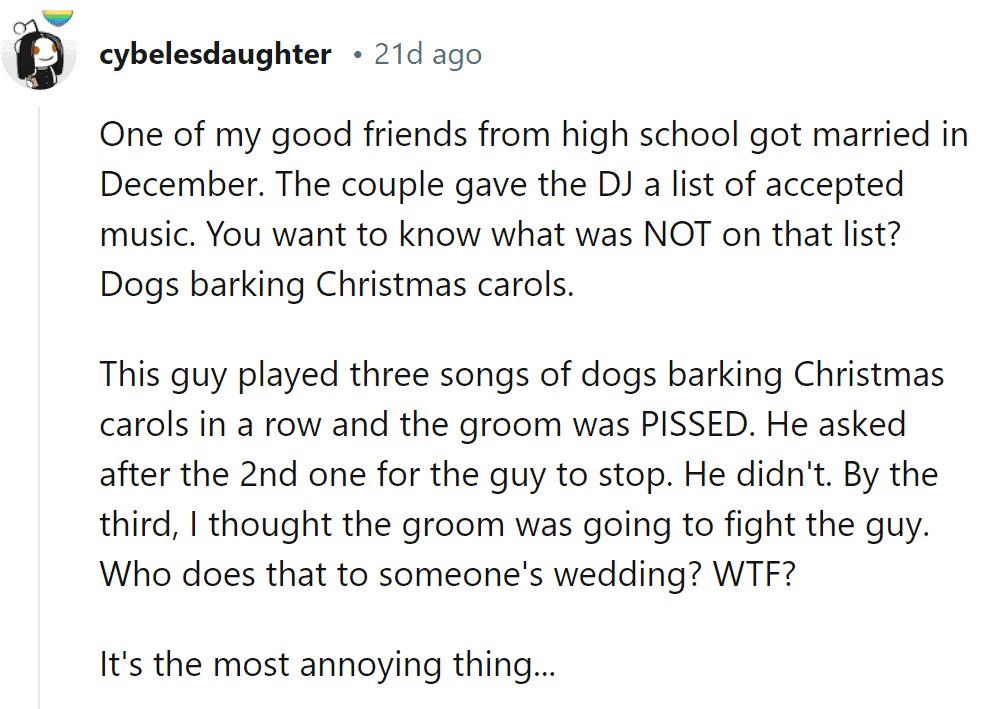Viewport: 991px width, 709px height.
Task: Click the word "December" in the comment
Action: coord(178,185)
